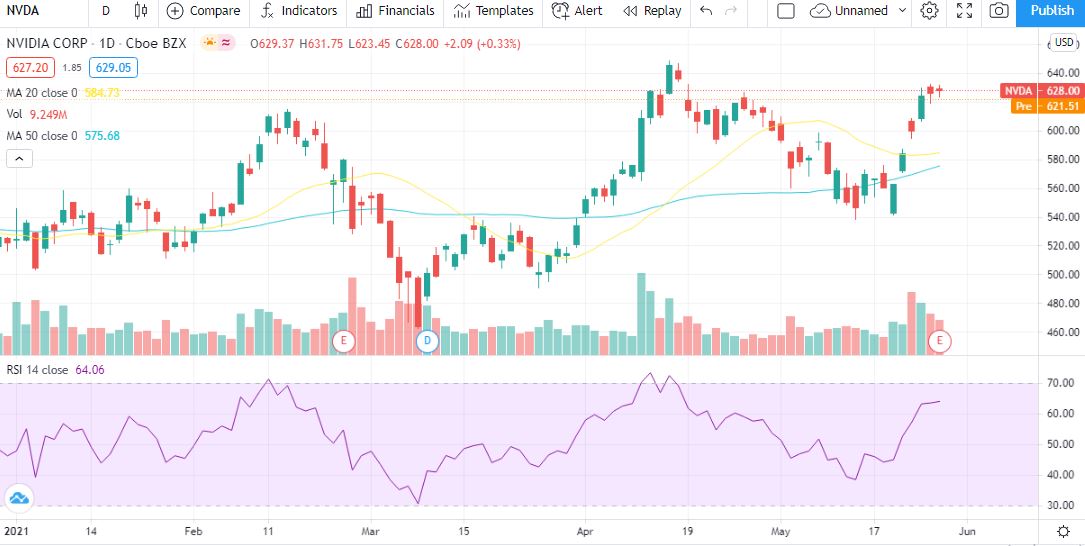Click the 640.00 price axis label
Viewport: 1085px width, 546px height.
1061,73
